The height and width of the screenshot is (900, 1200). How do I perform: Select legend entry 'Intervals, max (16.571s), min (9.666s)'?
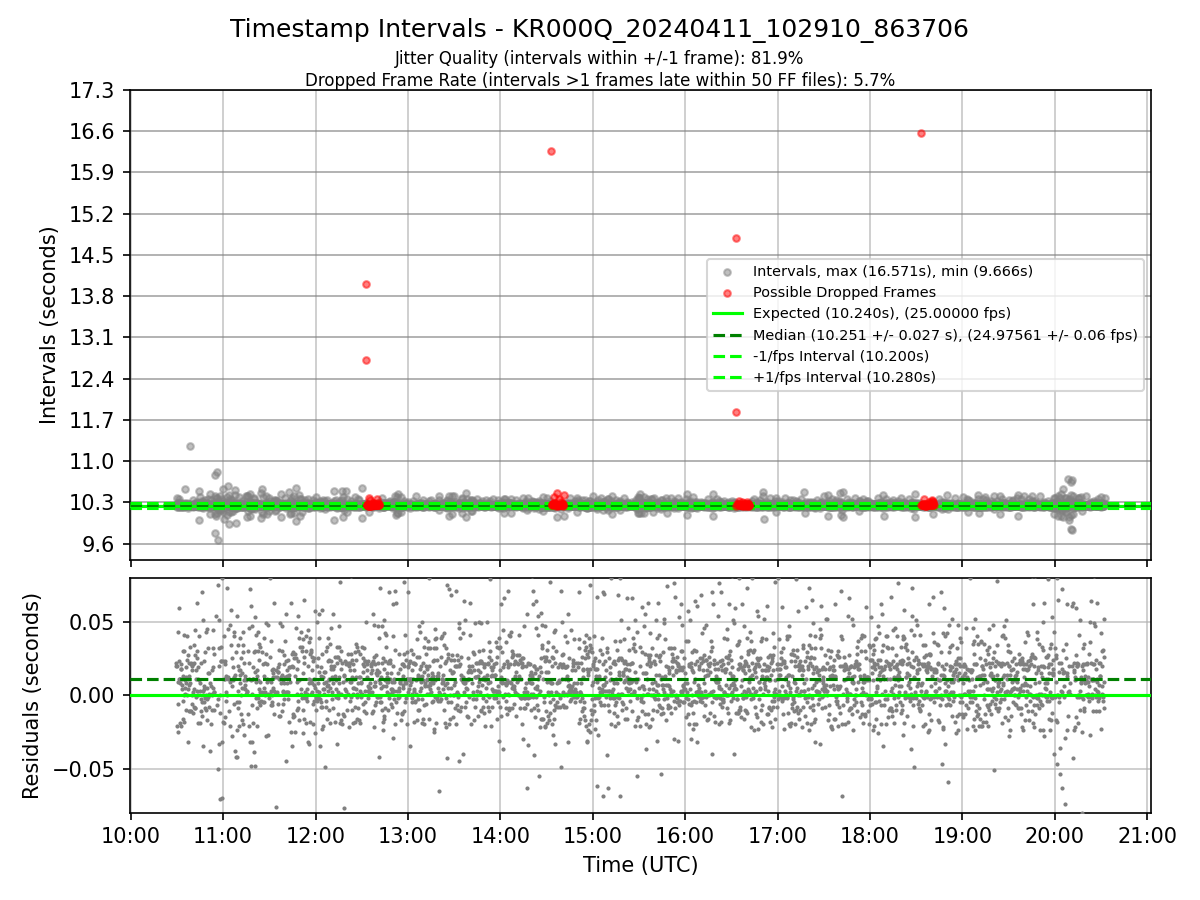tap(892, 271)
